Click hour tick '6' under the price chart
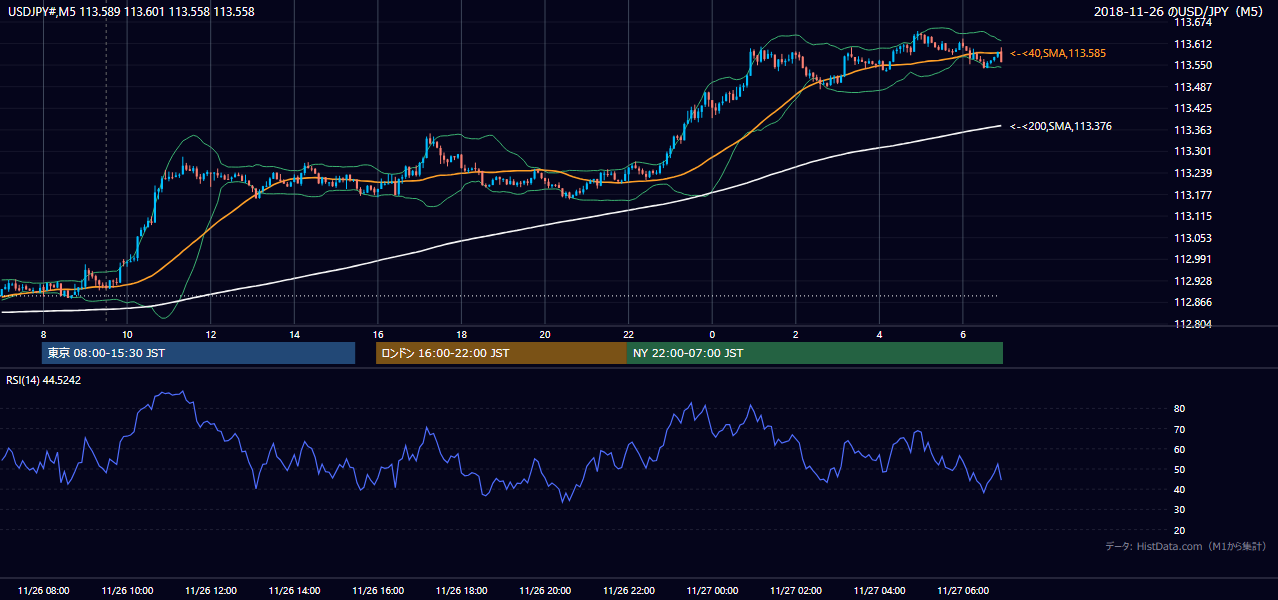Image resolution: width=1278 pixels, height=600 pixels. (962, 334)
